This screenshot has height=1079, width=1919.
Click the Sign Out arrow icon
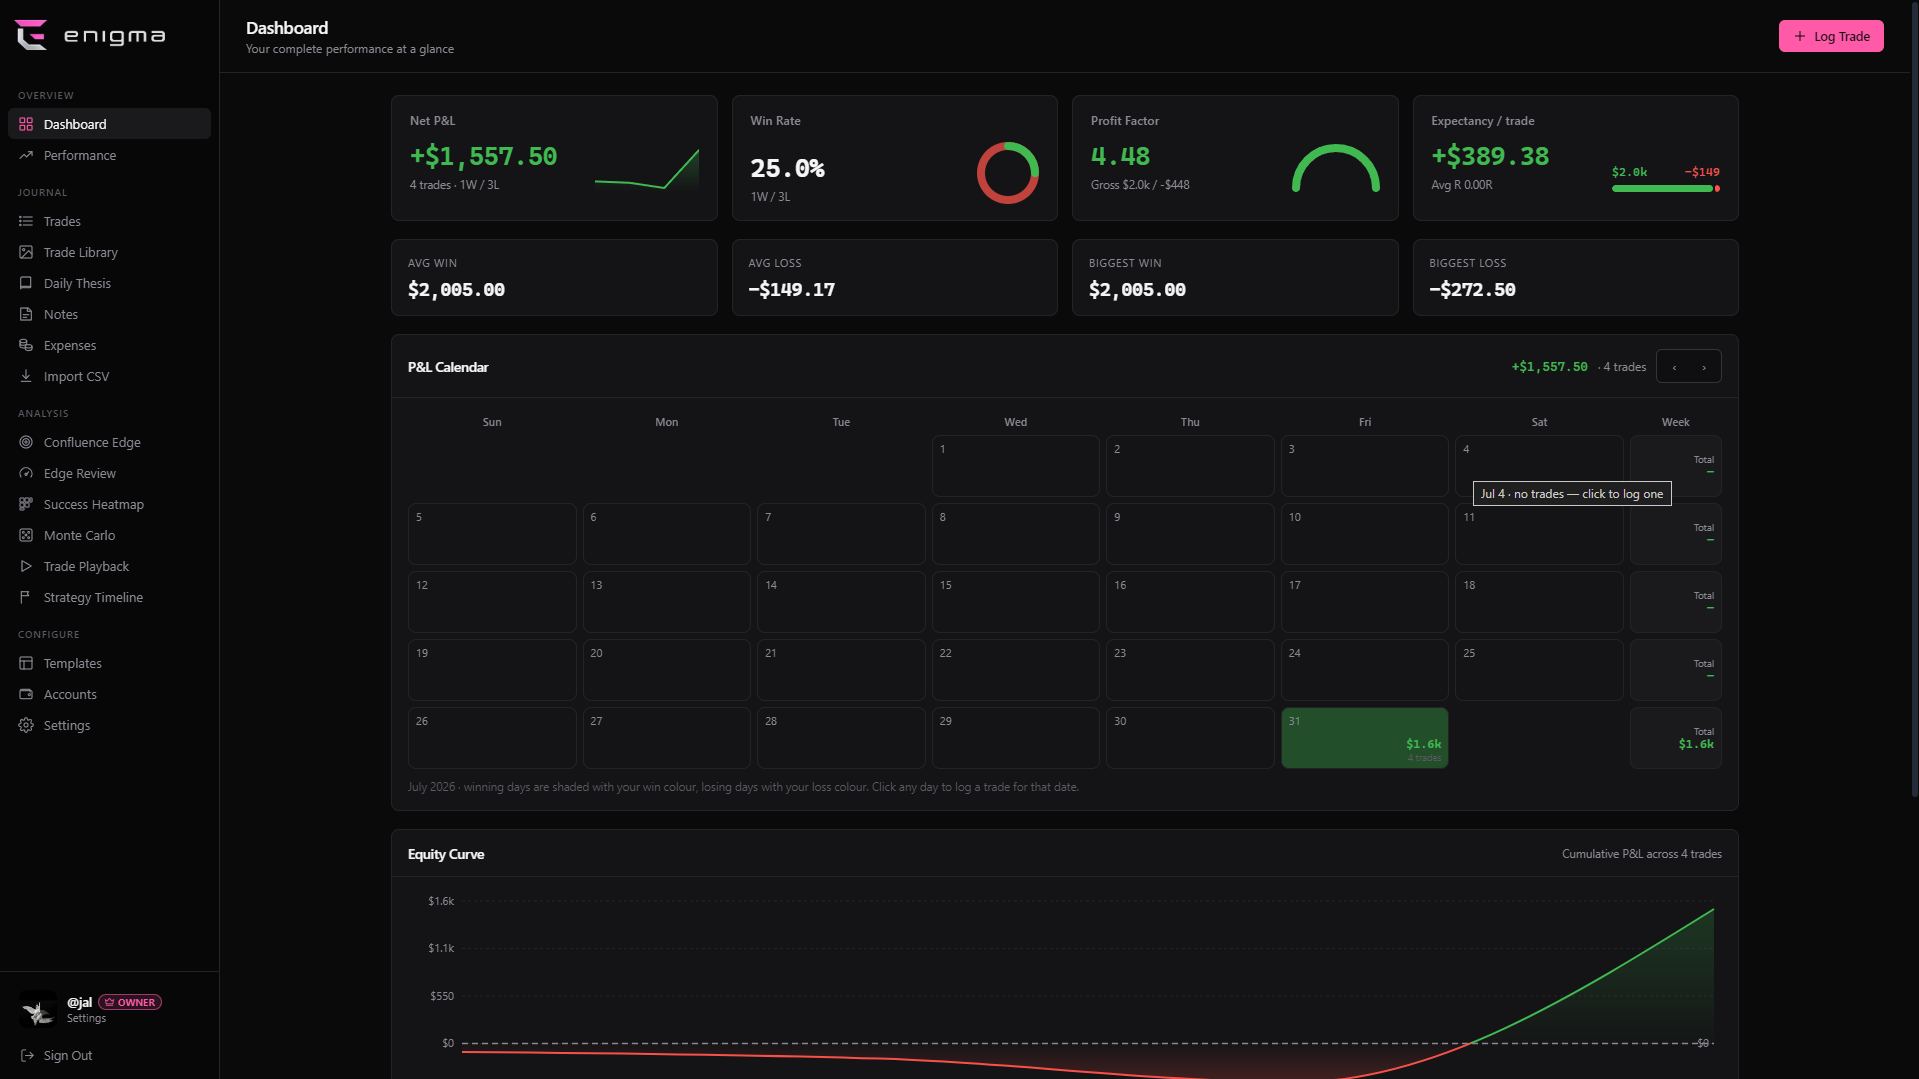pos(27,1055)
